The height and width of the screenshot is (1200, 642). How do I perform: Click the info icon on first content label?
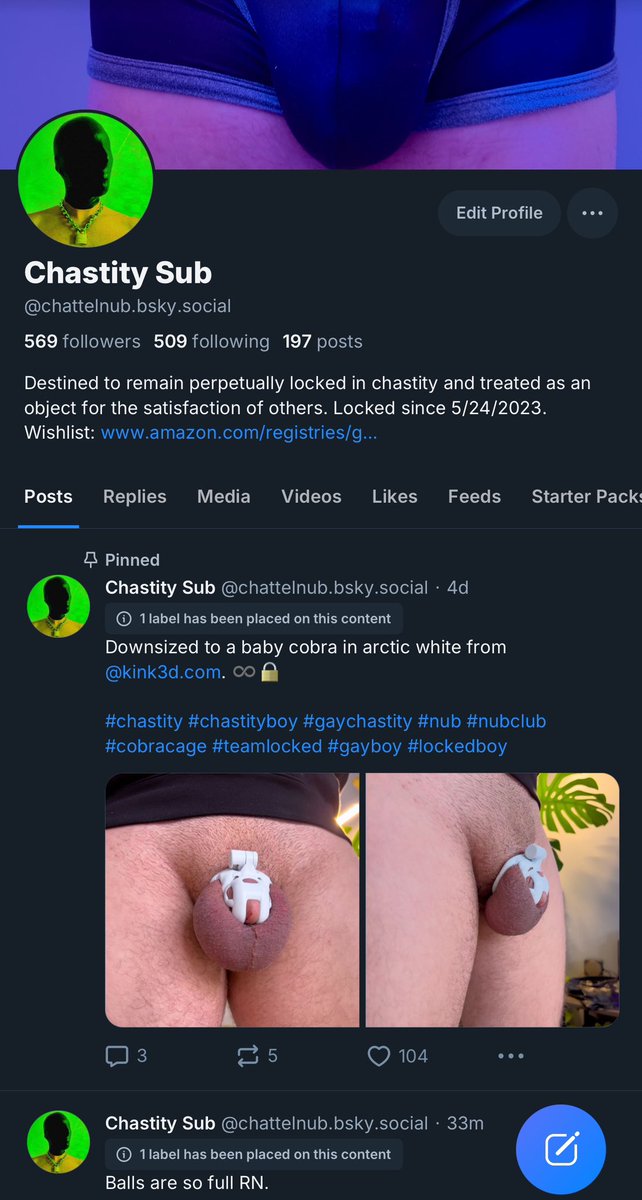(x=124, y=618)
